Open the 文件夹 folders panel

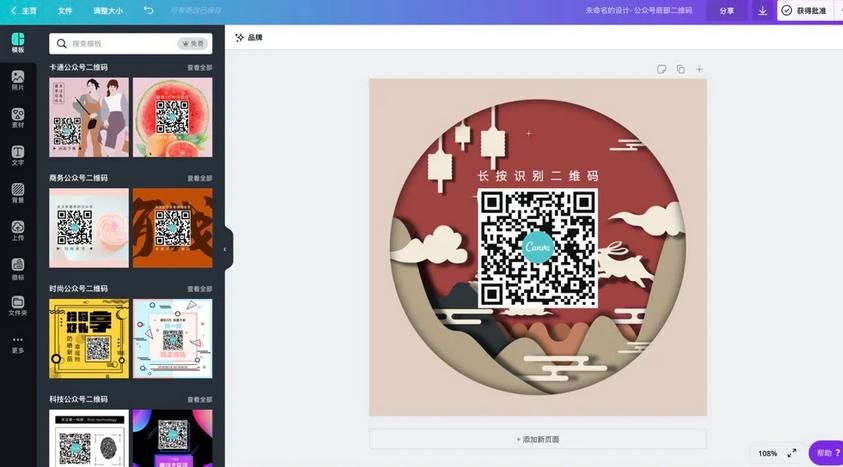pos(18,306)
